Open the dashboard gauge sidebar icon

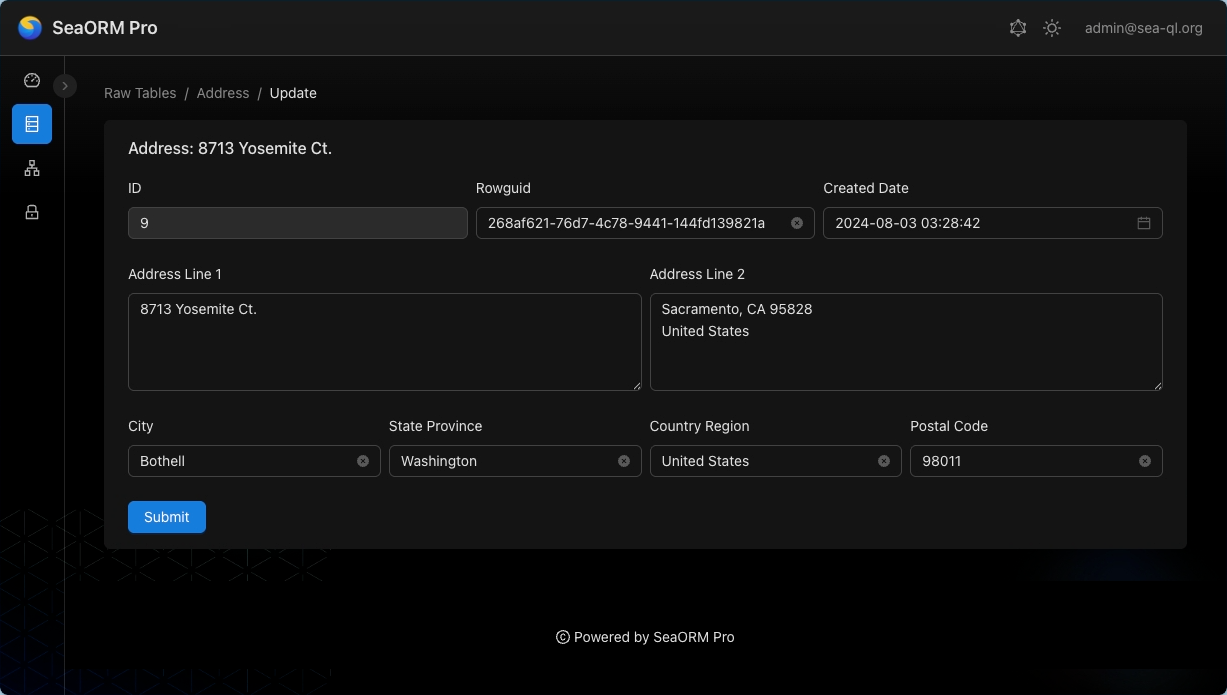[x=32, y=81]
